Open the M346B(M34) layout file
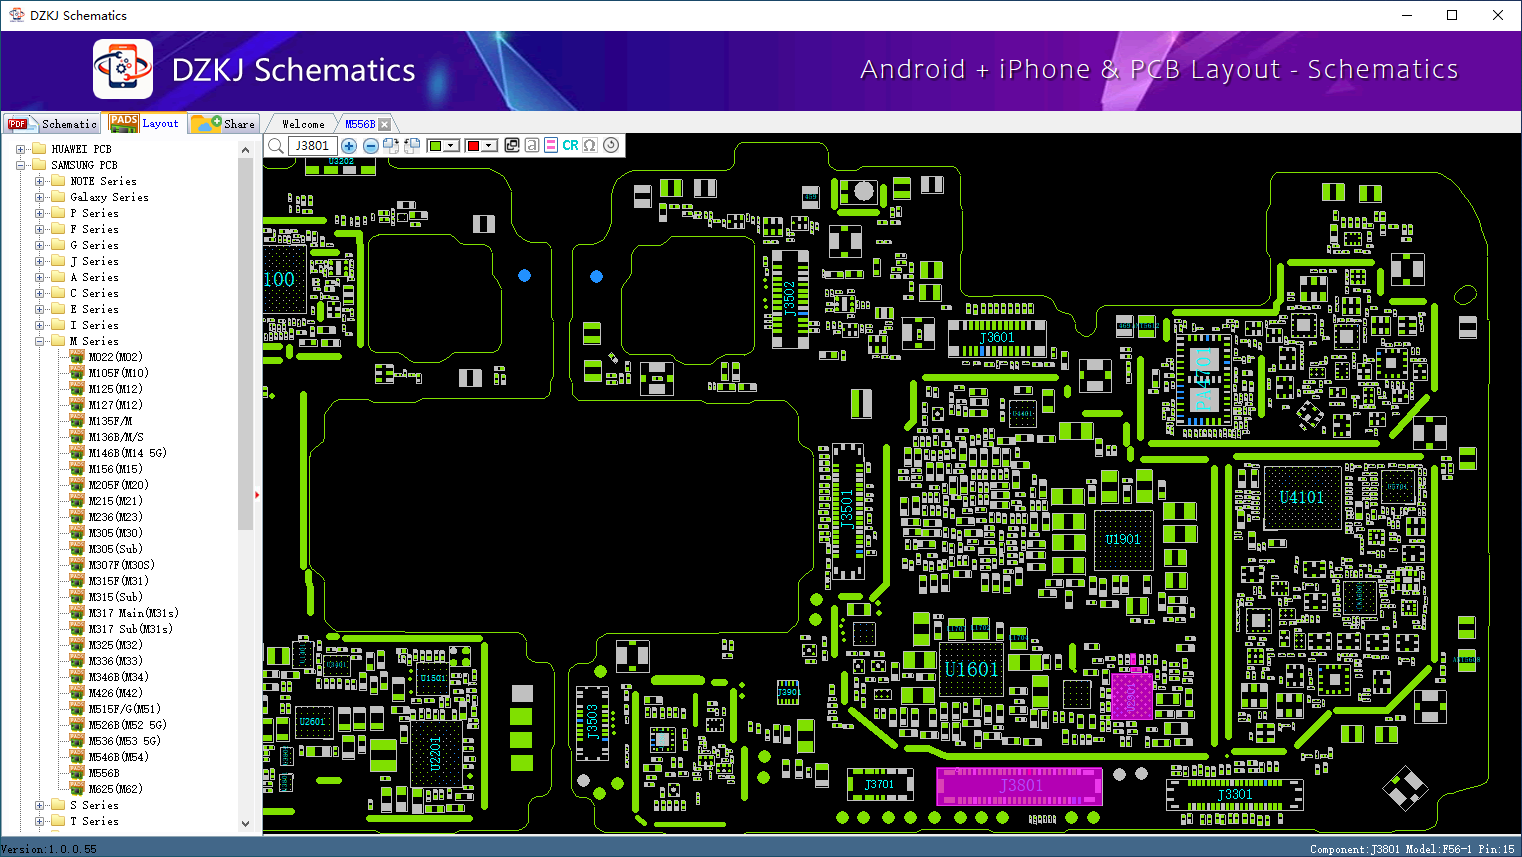 point(118,677)
